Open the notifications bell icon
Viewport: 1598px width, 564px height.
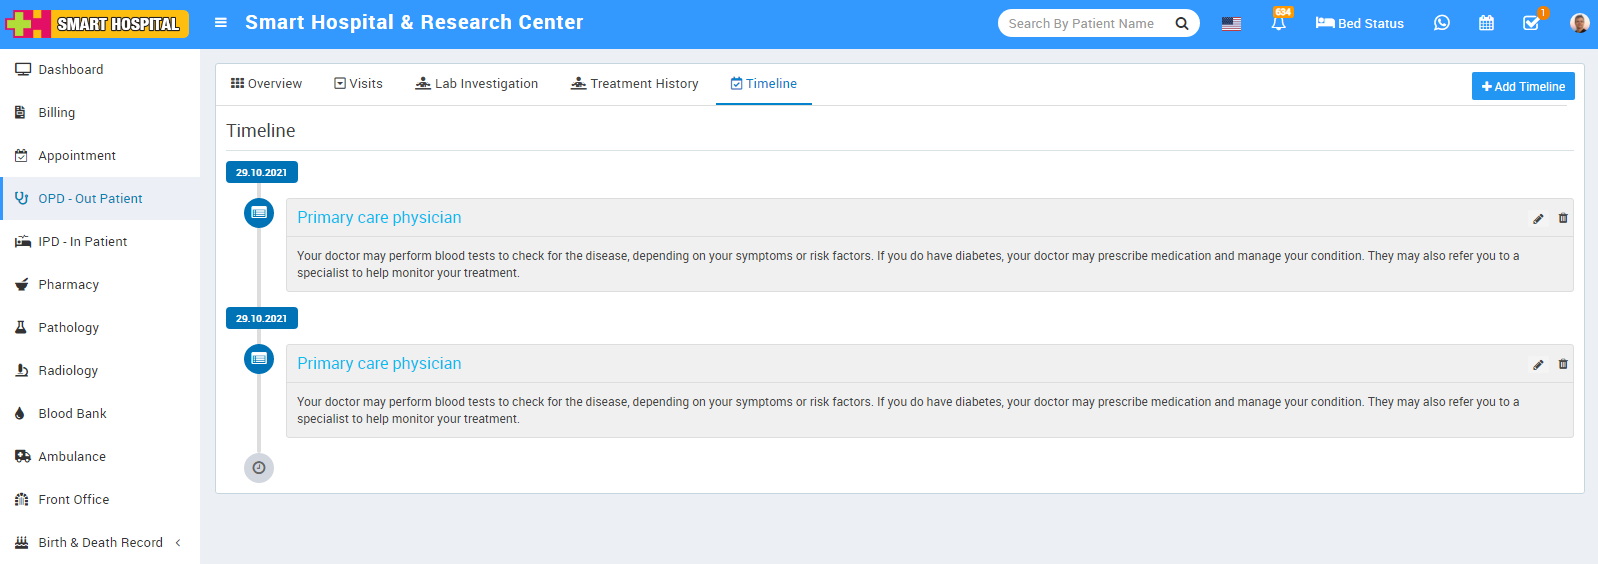click(x=1278, y=23)
